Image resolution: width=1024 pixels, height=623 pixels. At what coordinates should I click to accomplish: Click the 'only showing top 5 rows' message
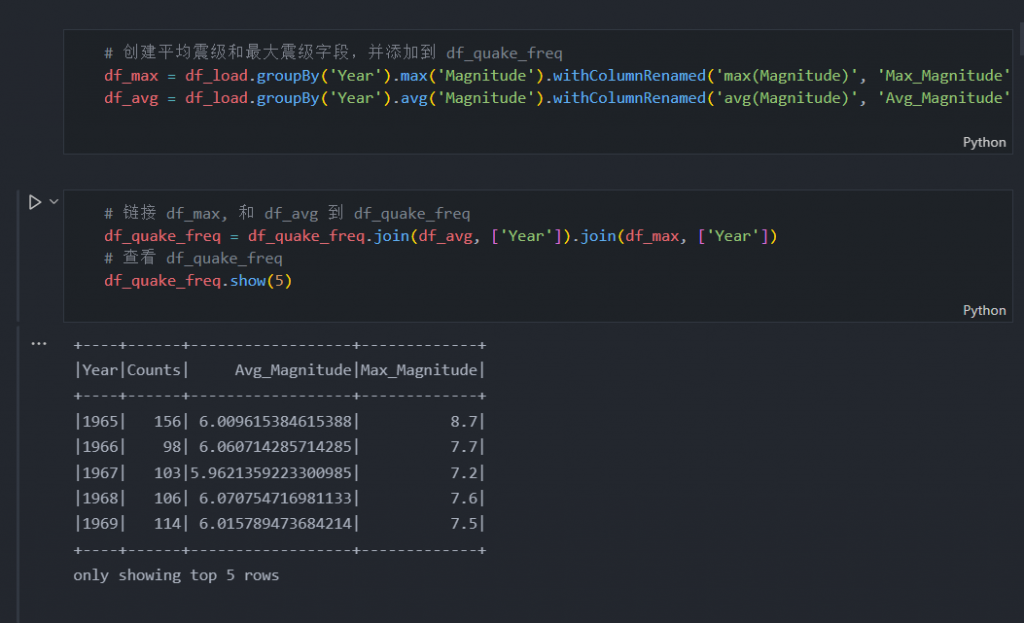(176, 575)
